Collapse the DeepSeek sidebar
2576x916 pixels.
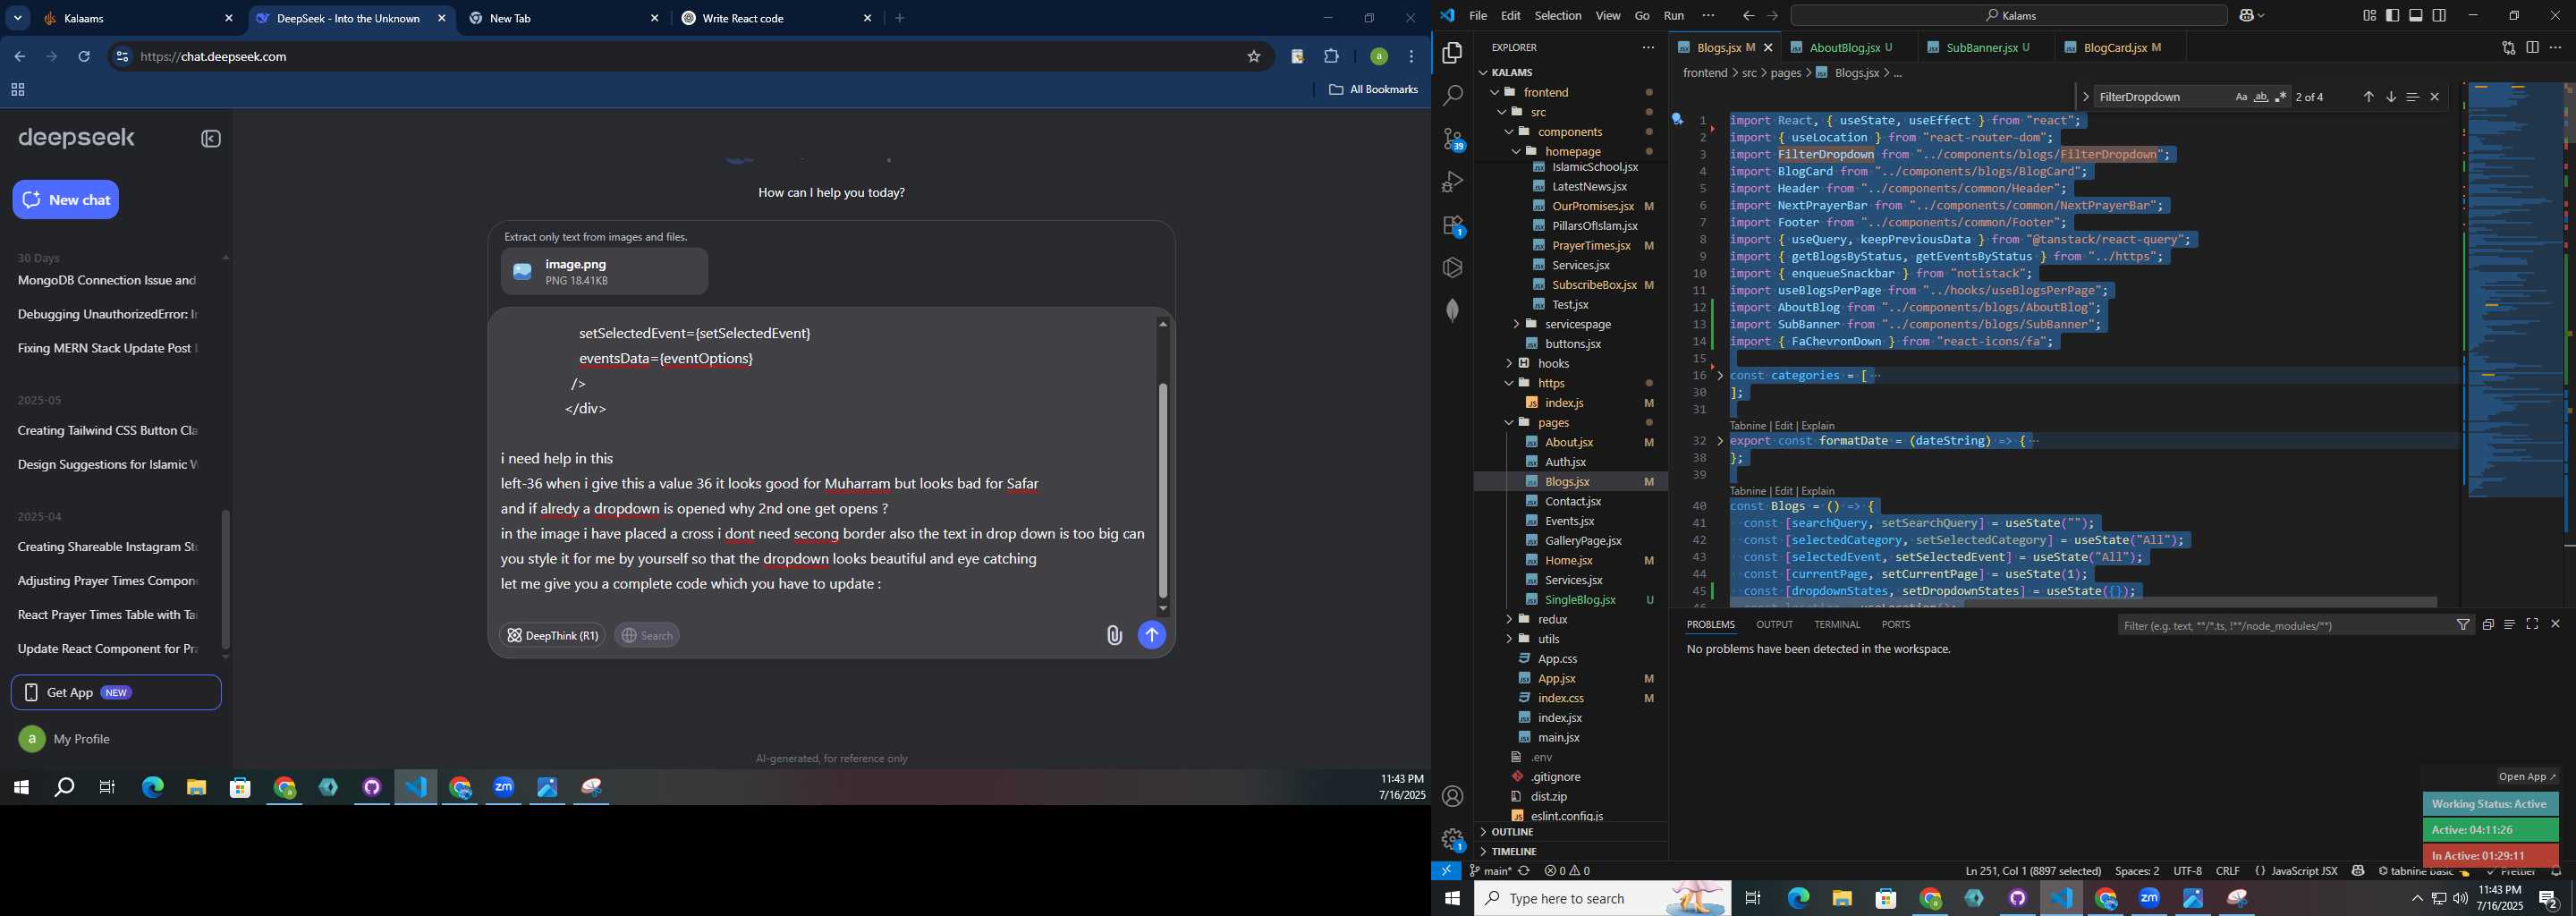point(211,139)
